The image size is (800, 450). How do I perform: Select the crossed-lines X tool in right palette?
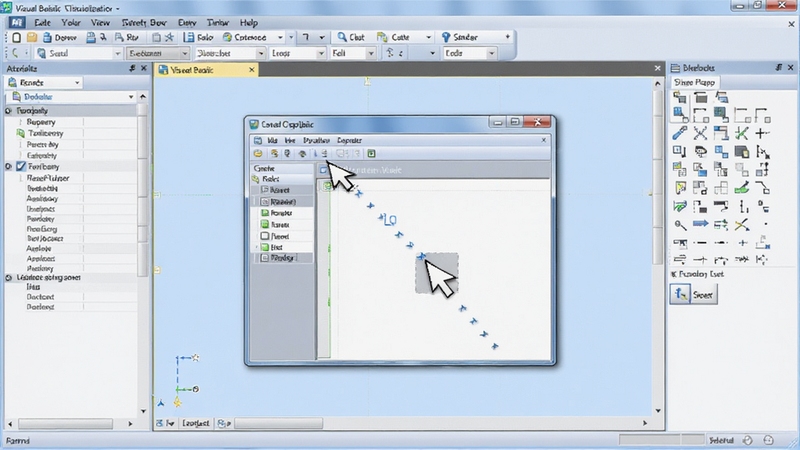pos(700,133)
